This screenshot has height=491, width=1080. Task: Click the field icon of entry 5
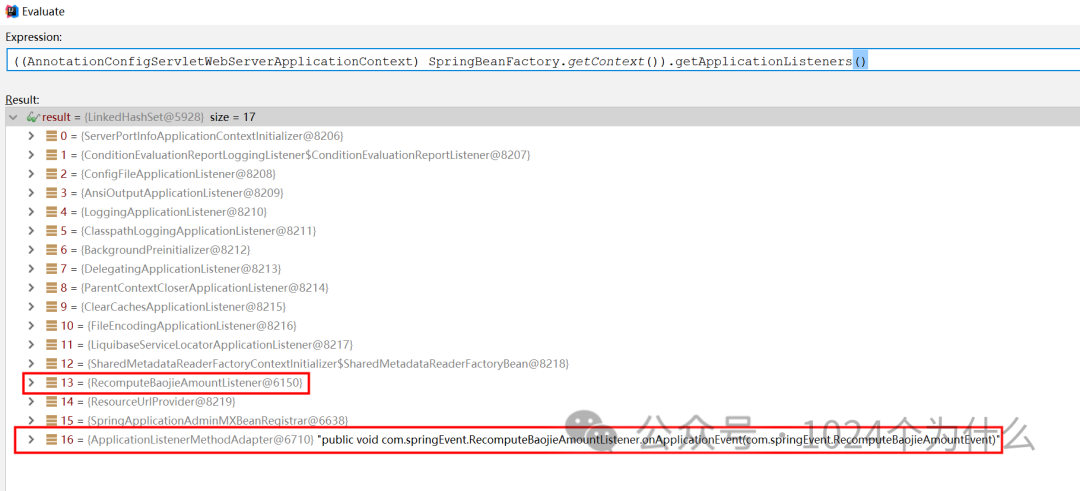pos(52,230)
